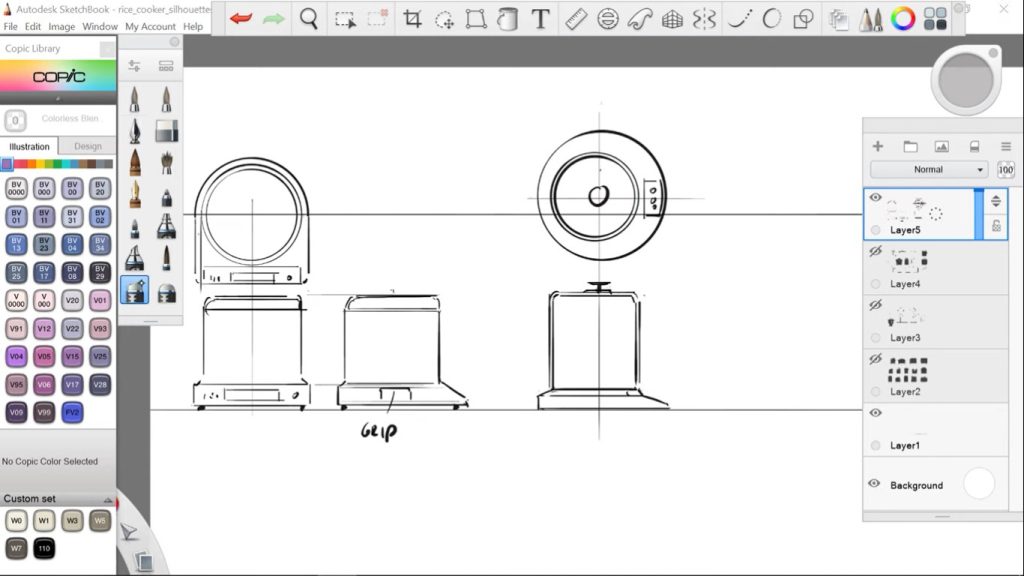Open the brush library double-brush icon
Screen dimensions: 1024x576
pyautogui.click(x=870, y=19)
